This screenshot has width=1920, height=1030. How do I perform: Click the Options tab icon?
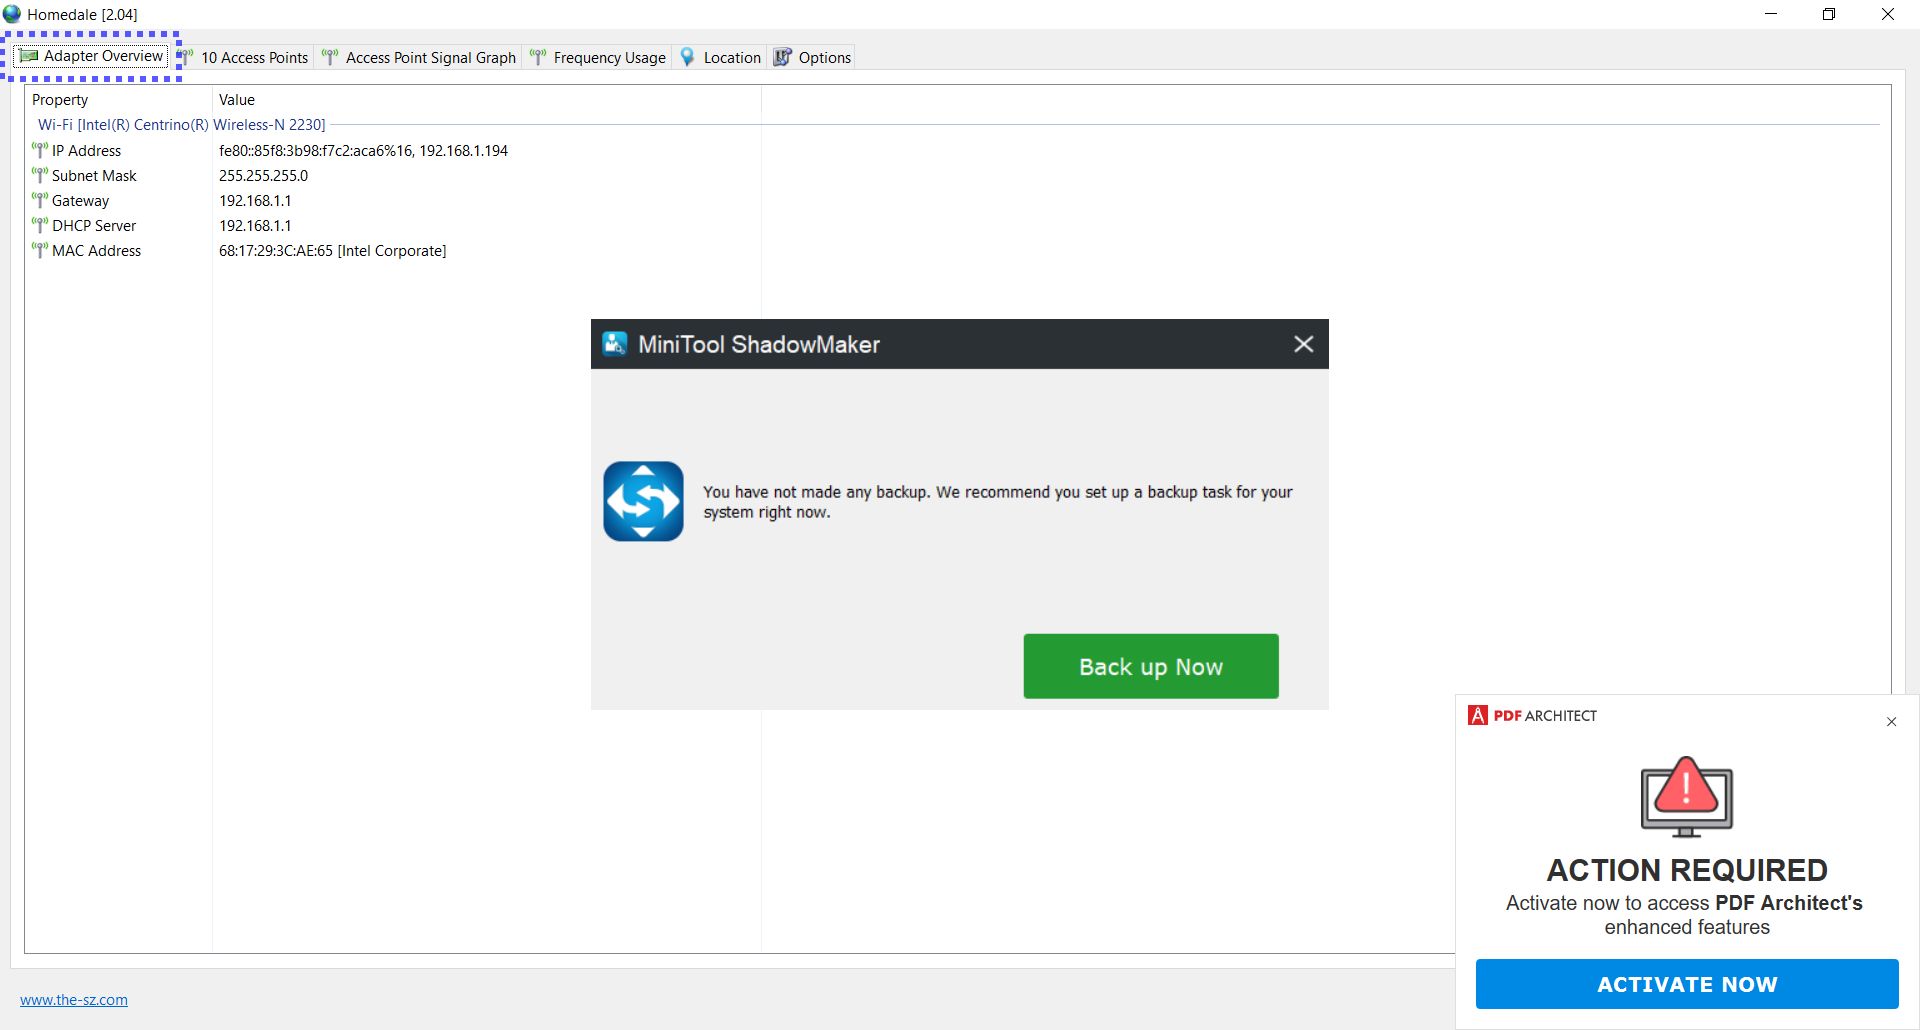click(783, 57)
